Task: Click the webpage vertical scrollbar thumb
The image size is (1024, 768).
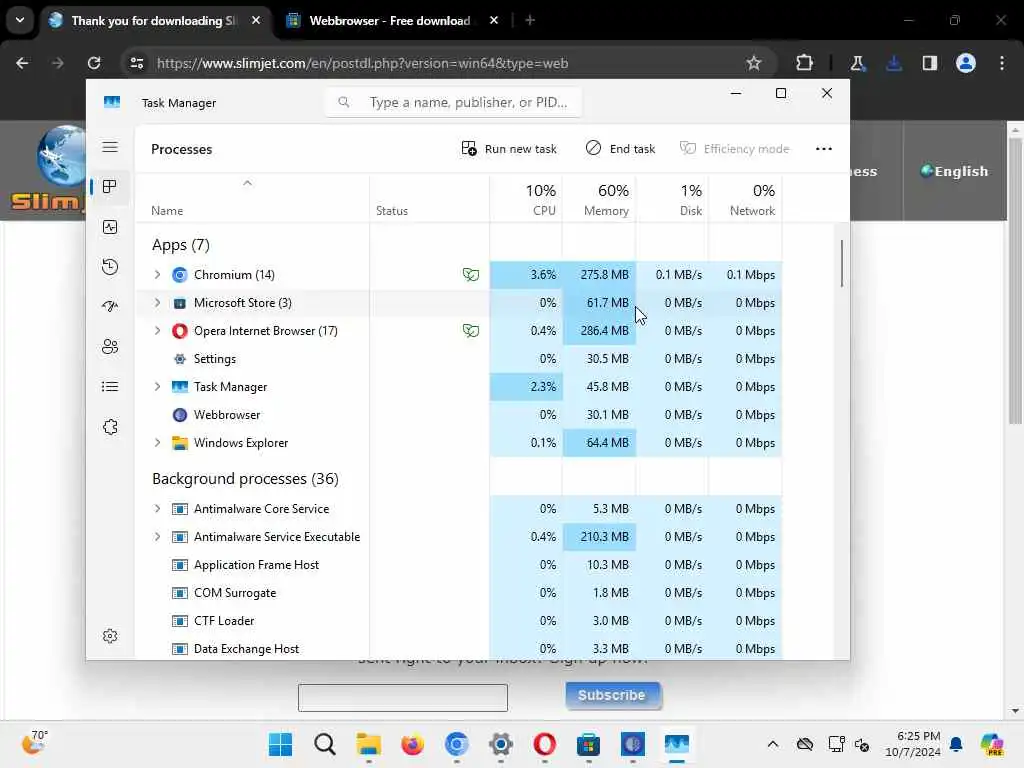Action: [1014, 281]
